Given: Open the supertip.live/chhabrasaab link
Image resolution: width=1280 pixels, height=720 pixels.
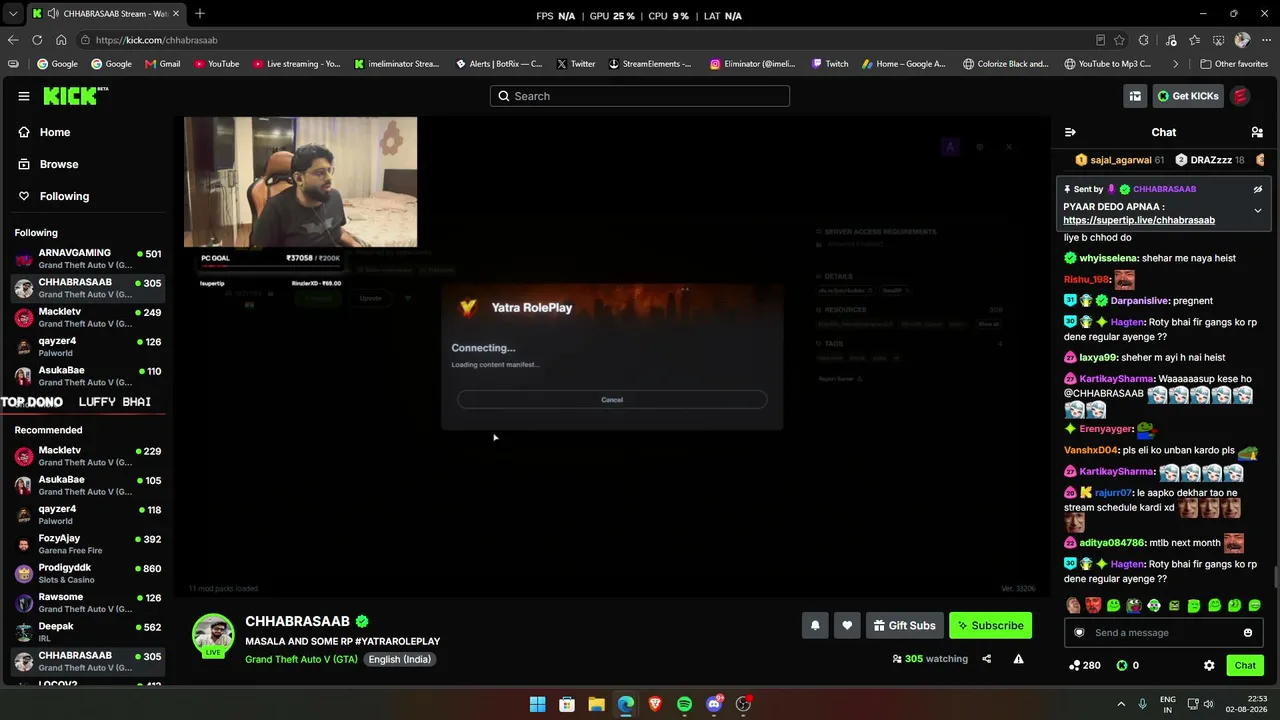Looking at the screenshot, I should pyautogui.click(x=1139, y=220).
